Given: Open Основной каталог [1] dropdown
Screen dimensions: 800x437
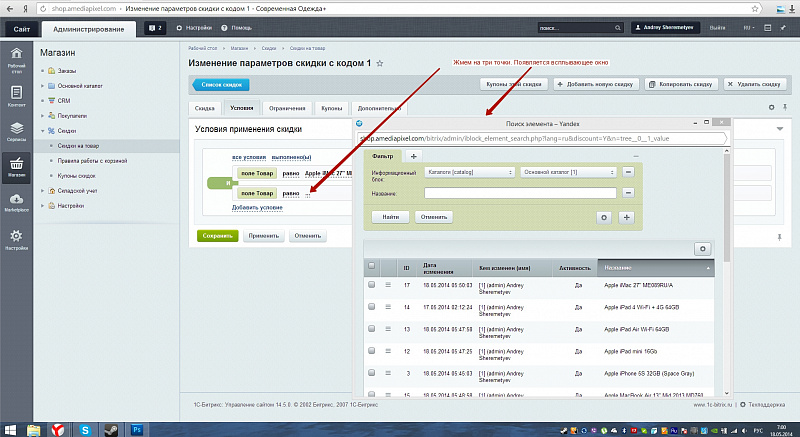Looking at the screenshot, I should (568, 172).
